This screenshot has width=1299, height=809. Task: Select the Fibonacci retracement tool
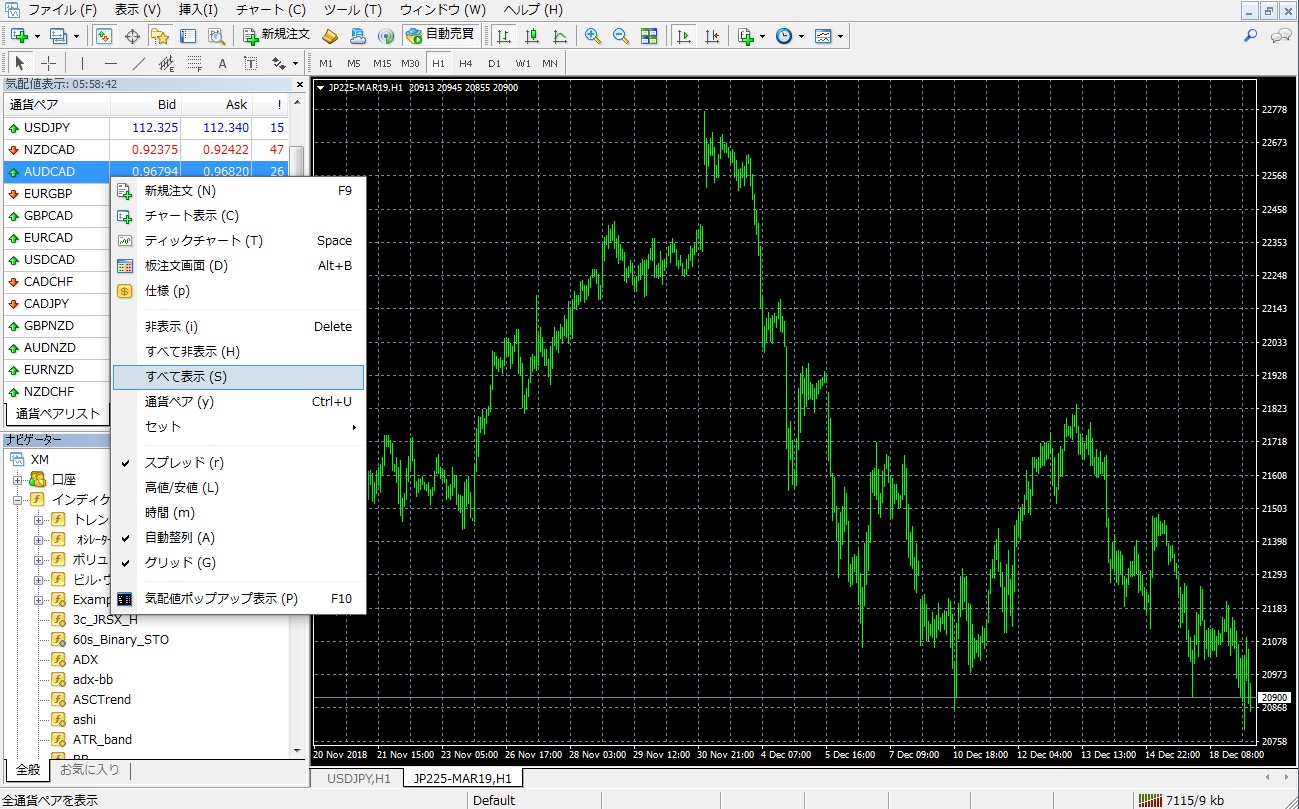click(x=194, y=63)
